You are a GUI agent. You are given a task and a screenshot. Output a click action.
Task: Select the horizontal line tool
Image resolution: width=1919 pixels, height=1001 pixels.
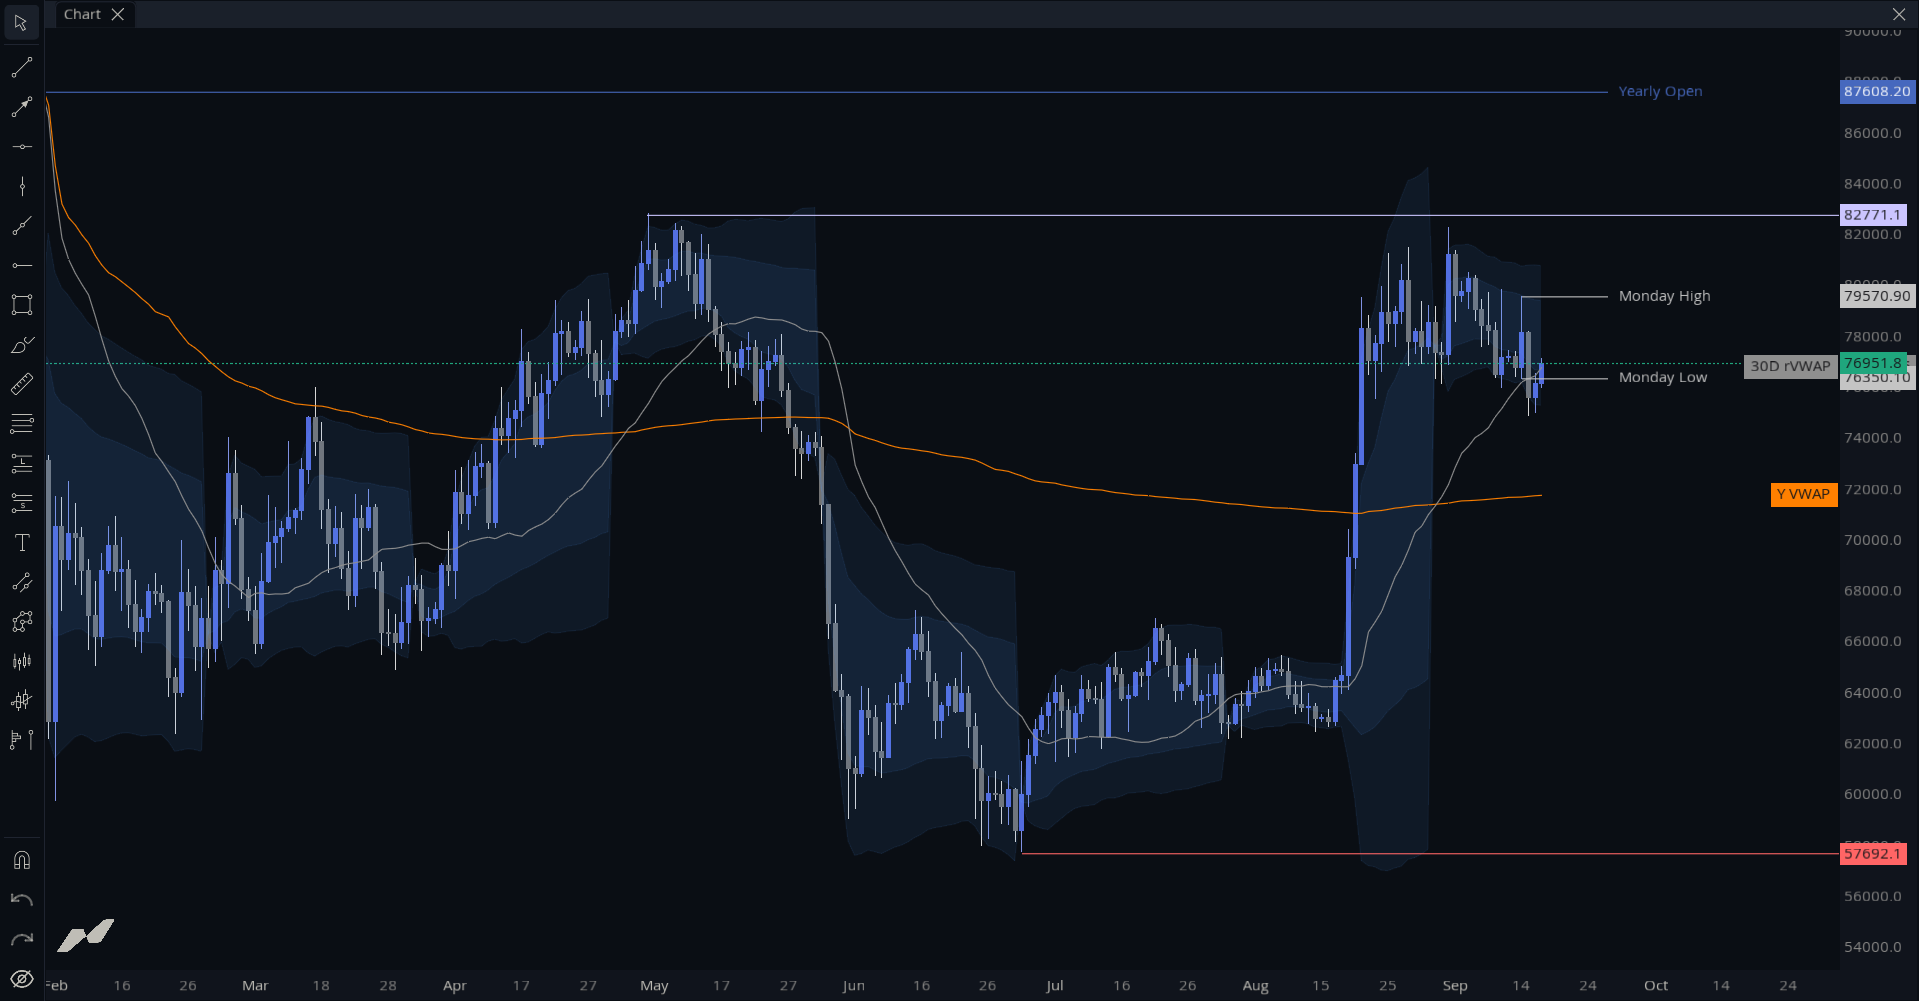(21, 147)
